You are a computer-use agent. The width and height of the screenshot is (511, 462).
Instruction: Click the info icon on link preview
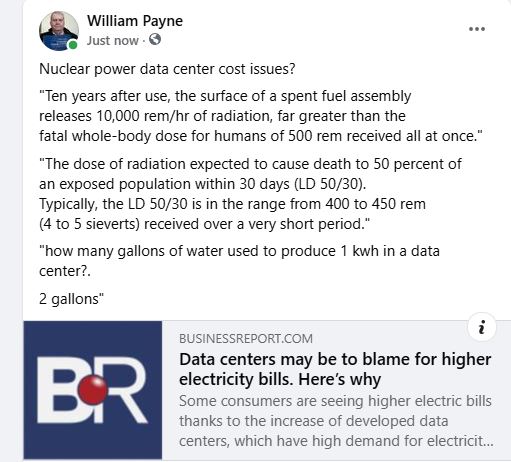coord(482,327)
